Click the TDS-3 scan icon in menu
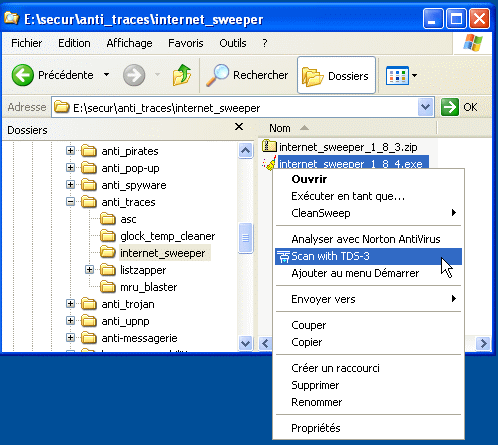 tap(284, 257)
